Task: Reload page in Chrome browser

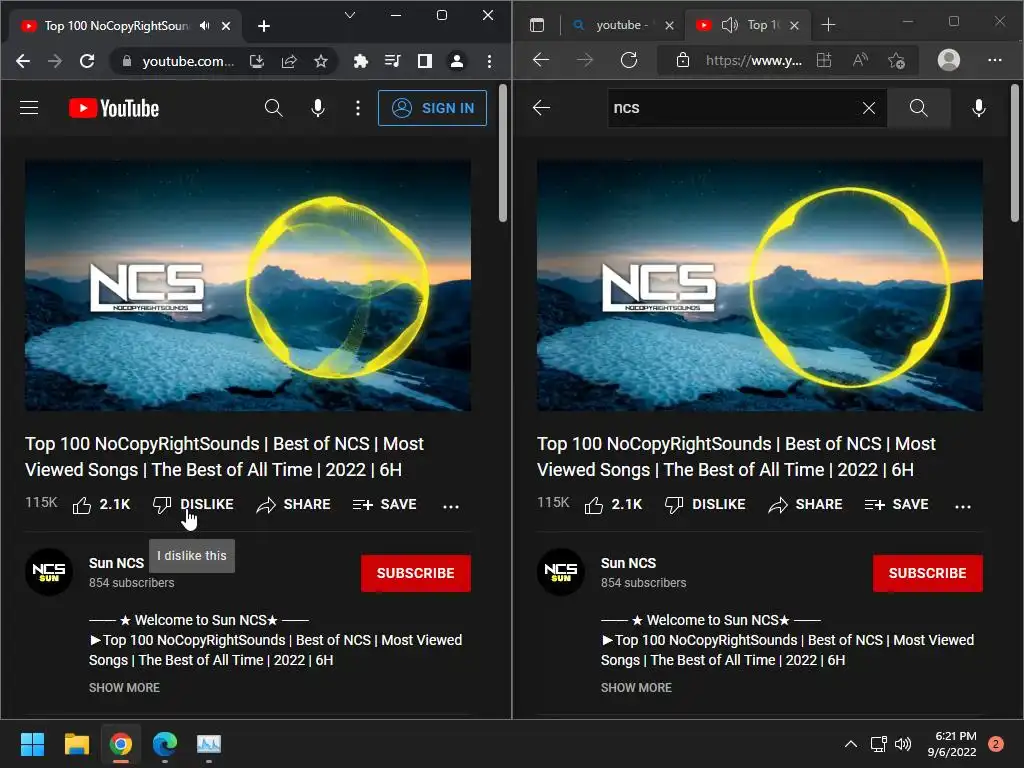Action: point(87,61)
